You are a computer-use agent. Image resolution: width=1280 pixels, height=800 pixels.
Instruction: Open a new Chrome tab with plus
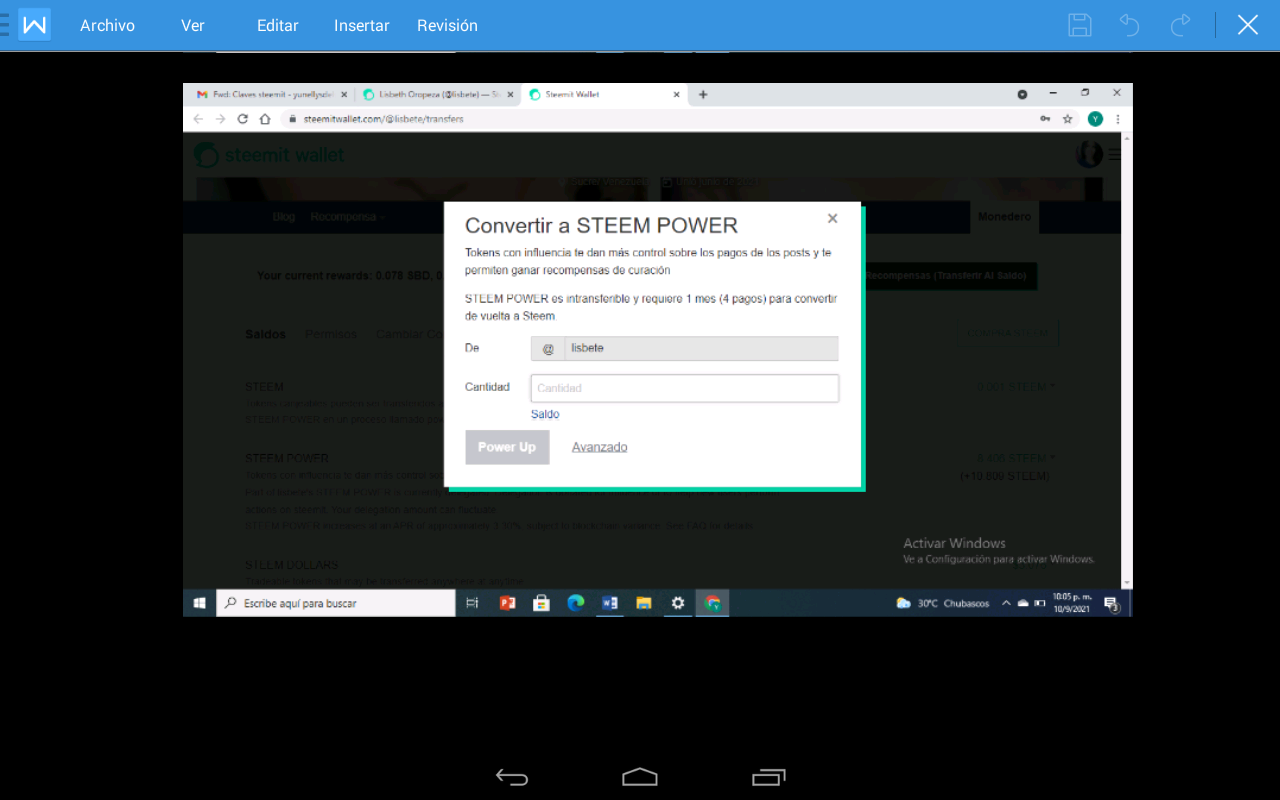coord(703,94)
